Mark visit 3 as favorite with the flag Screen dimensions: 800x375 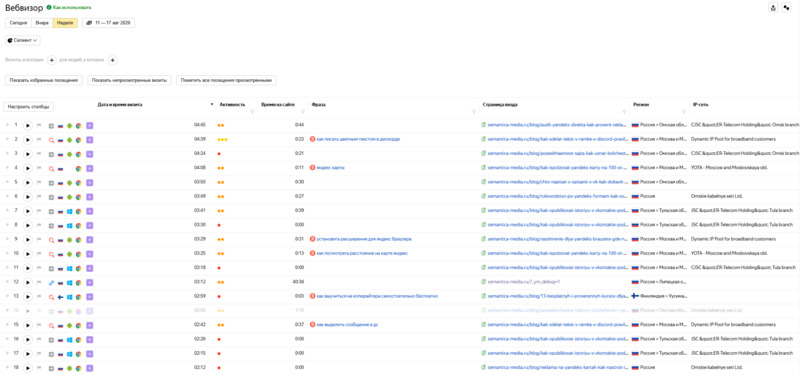[x=39, y=154]
